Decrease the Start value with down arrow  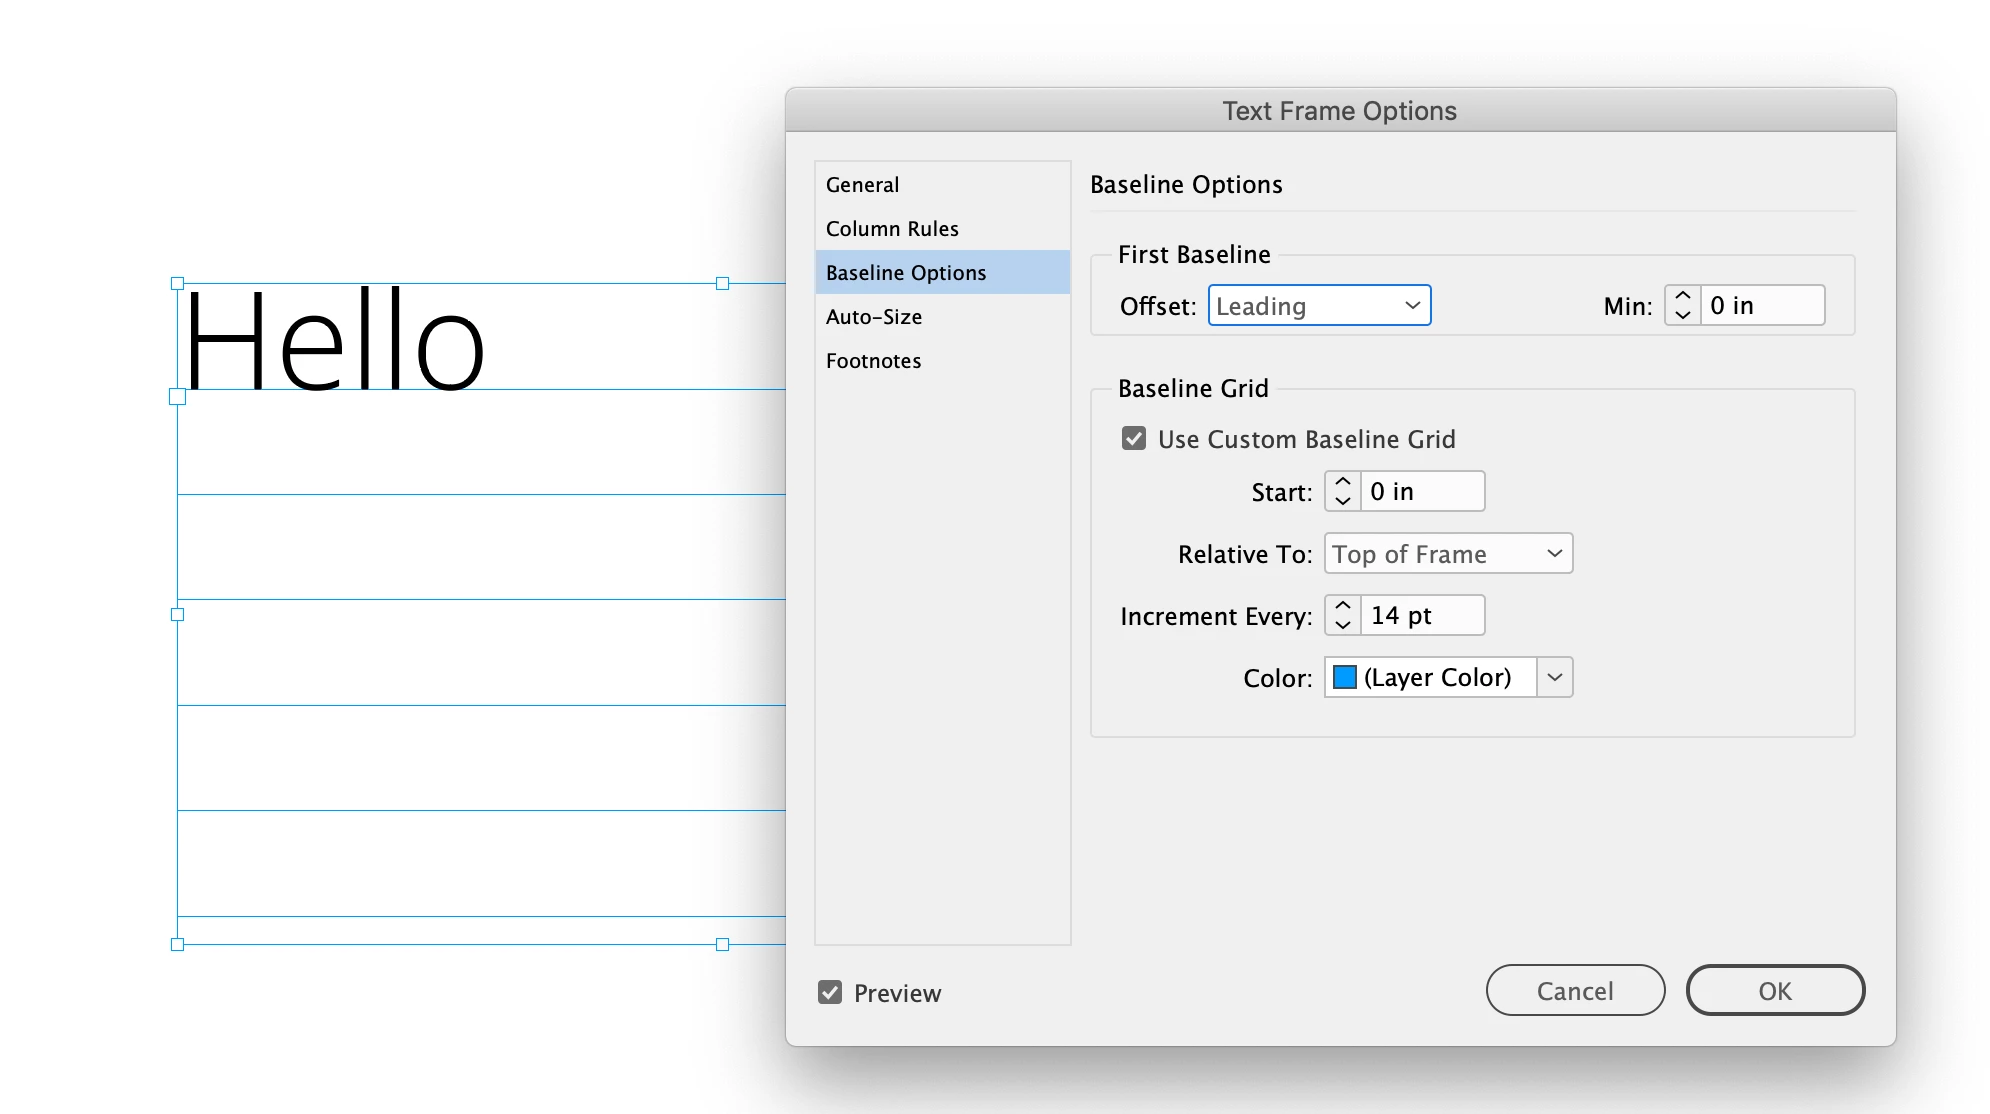coord(1343,500)
